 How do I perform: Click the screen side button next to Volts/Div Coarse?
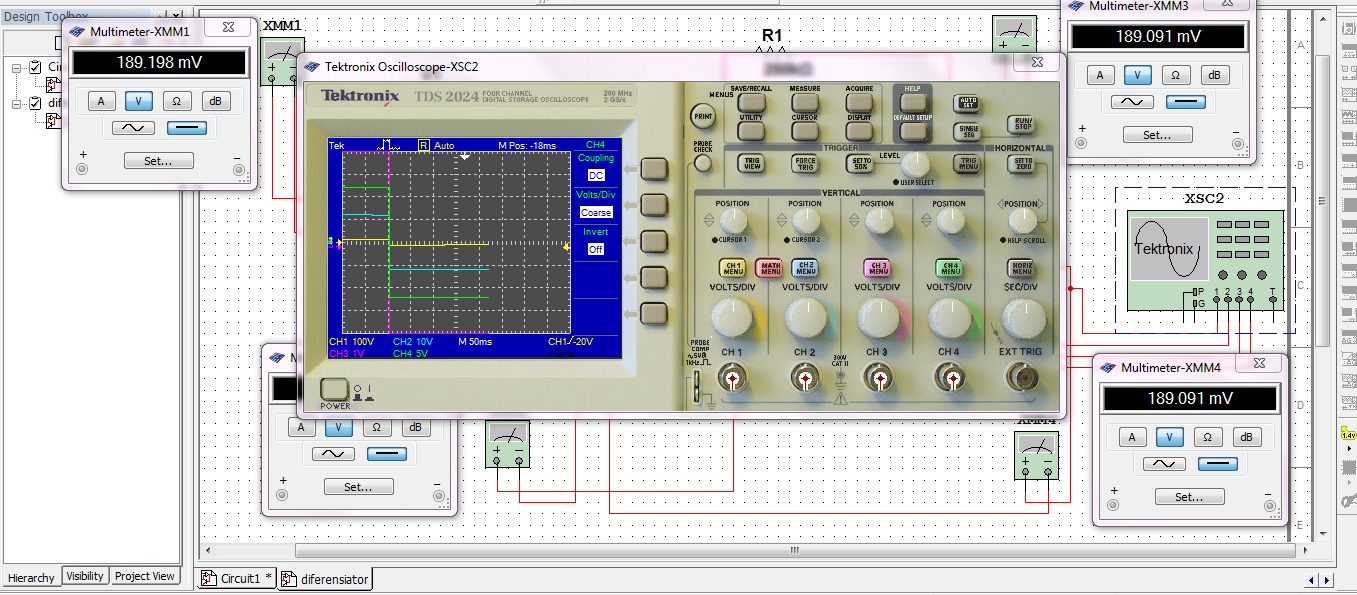pyautogui.click(x=654, y=205)
